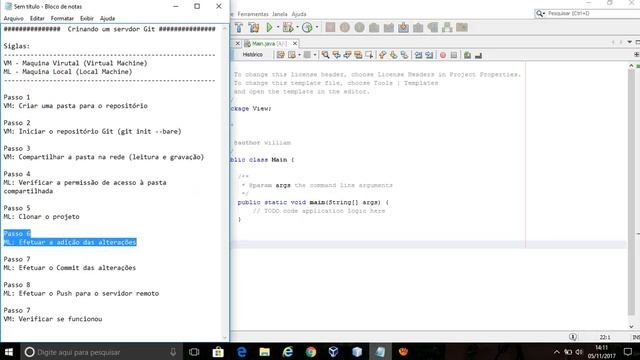Image resolution: width=640 pixels, height=360 pixels.
Task: Open Microsoft Store from the taskbar
Action: click(x=218, y=351)
